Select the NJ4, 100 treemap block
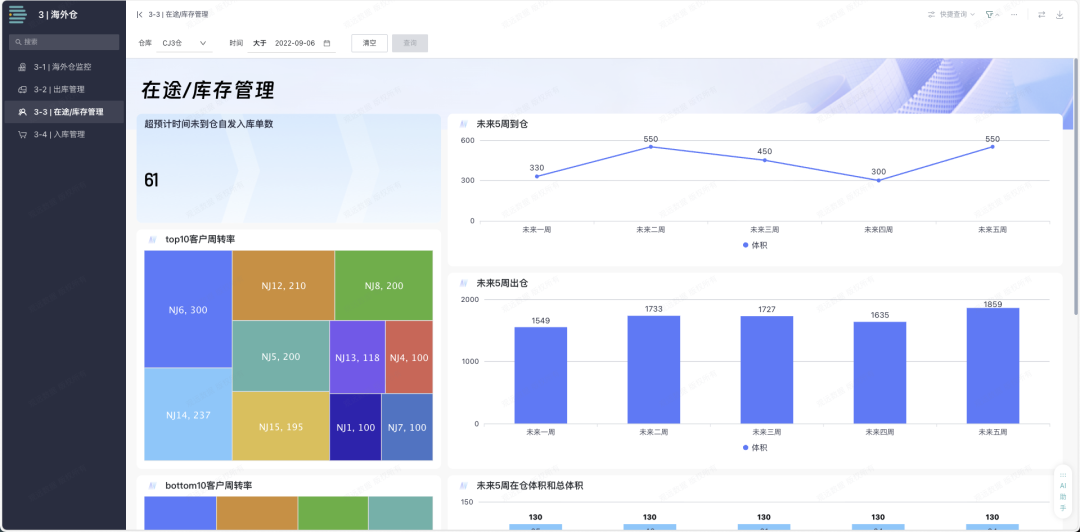 [409, 357]
